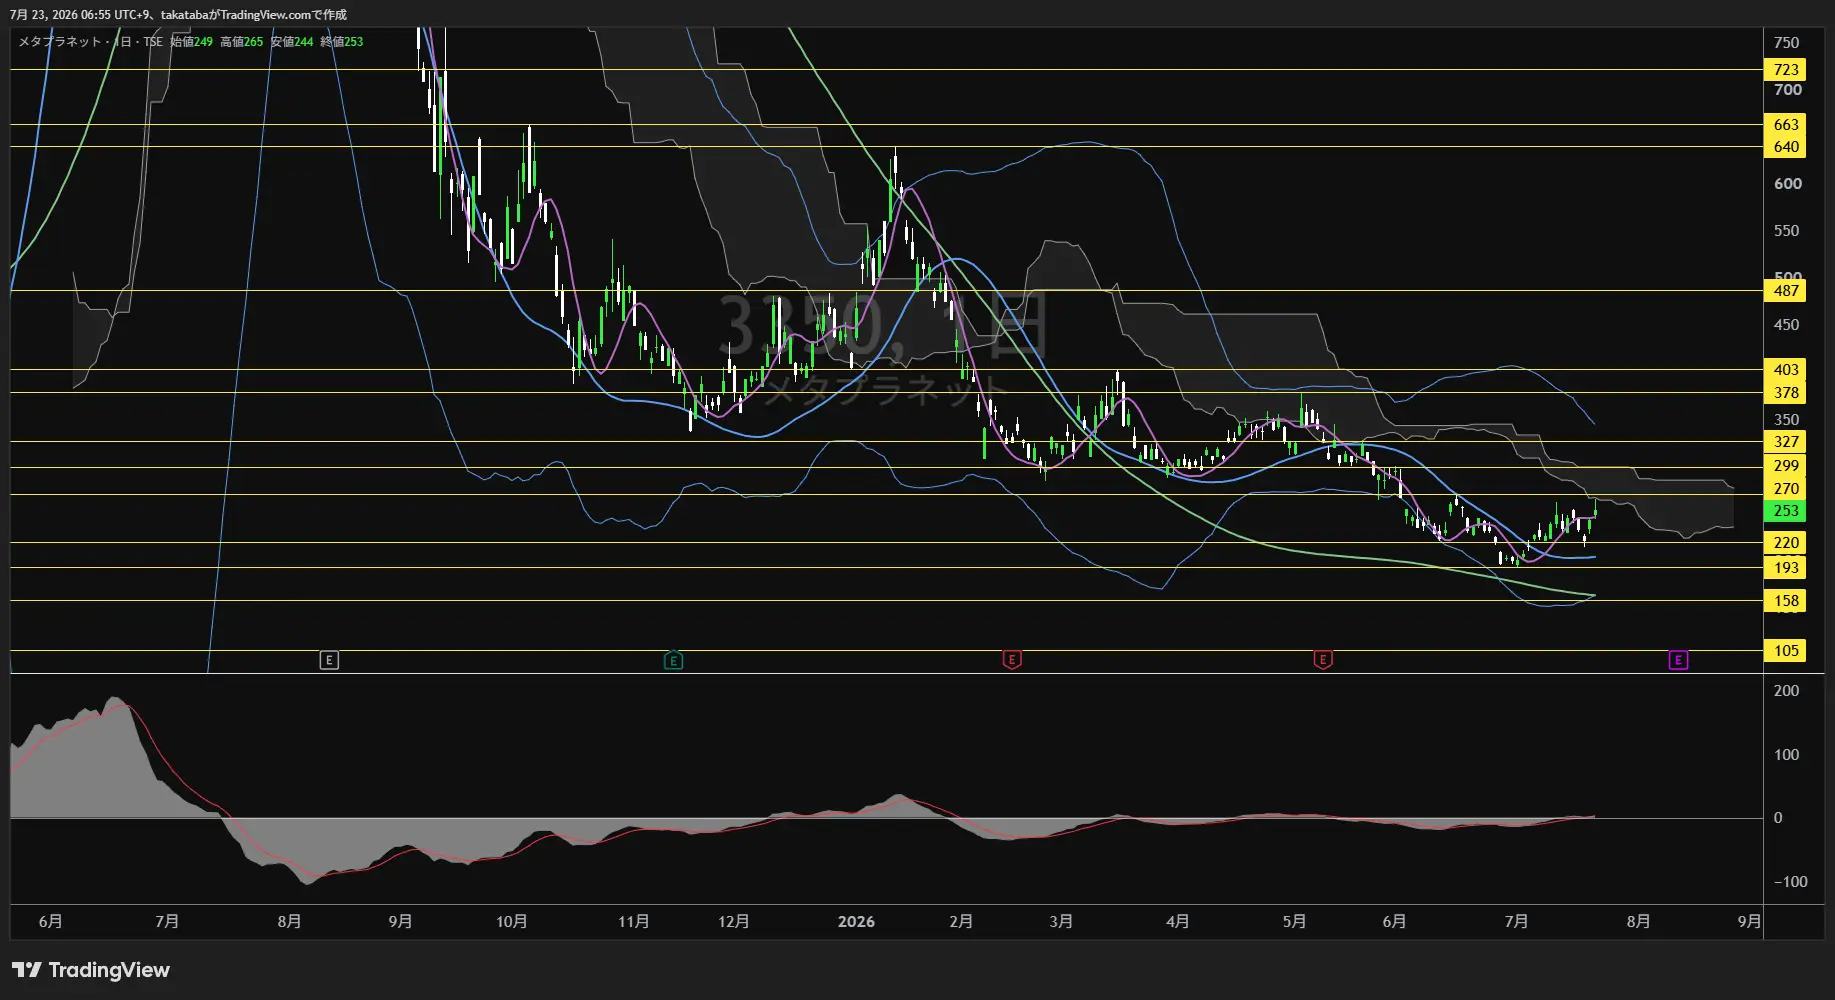Click the yellow 403 price level label
Image resolution: width=1835 pixels, height=1000 pixels.
point(1786,370)
